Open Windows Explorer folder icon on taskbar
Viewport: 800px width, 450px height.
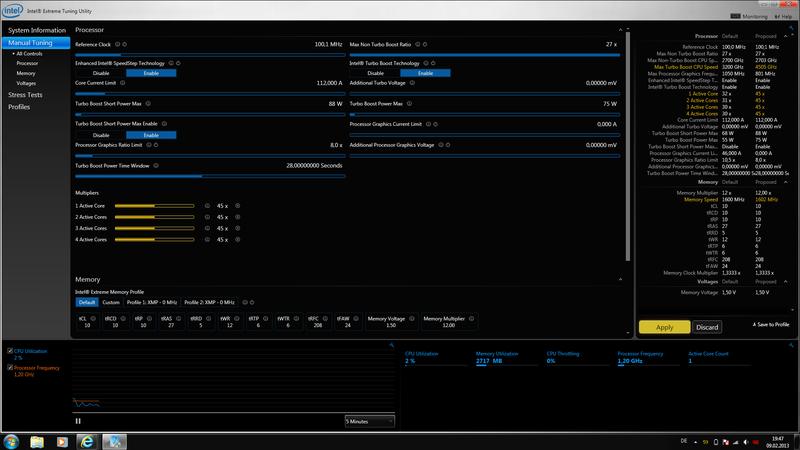(x=37, y=441)
